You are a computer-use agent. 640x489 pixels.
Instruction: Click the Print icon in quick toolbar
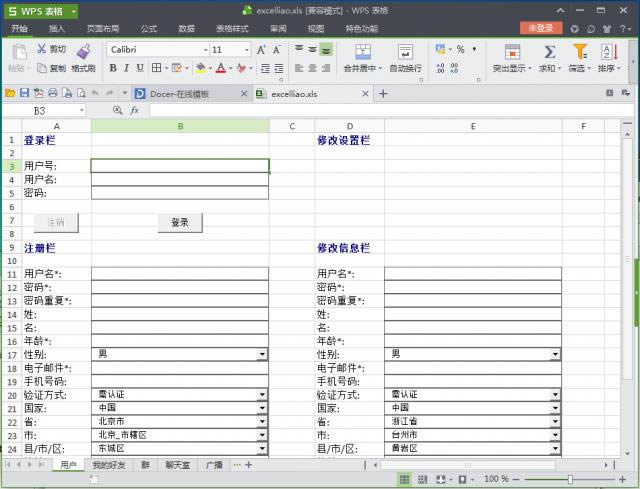(53, 93)
